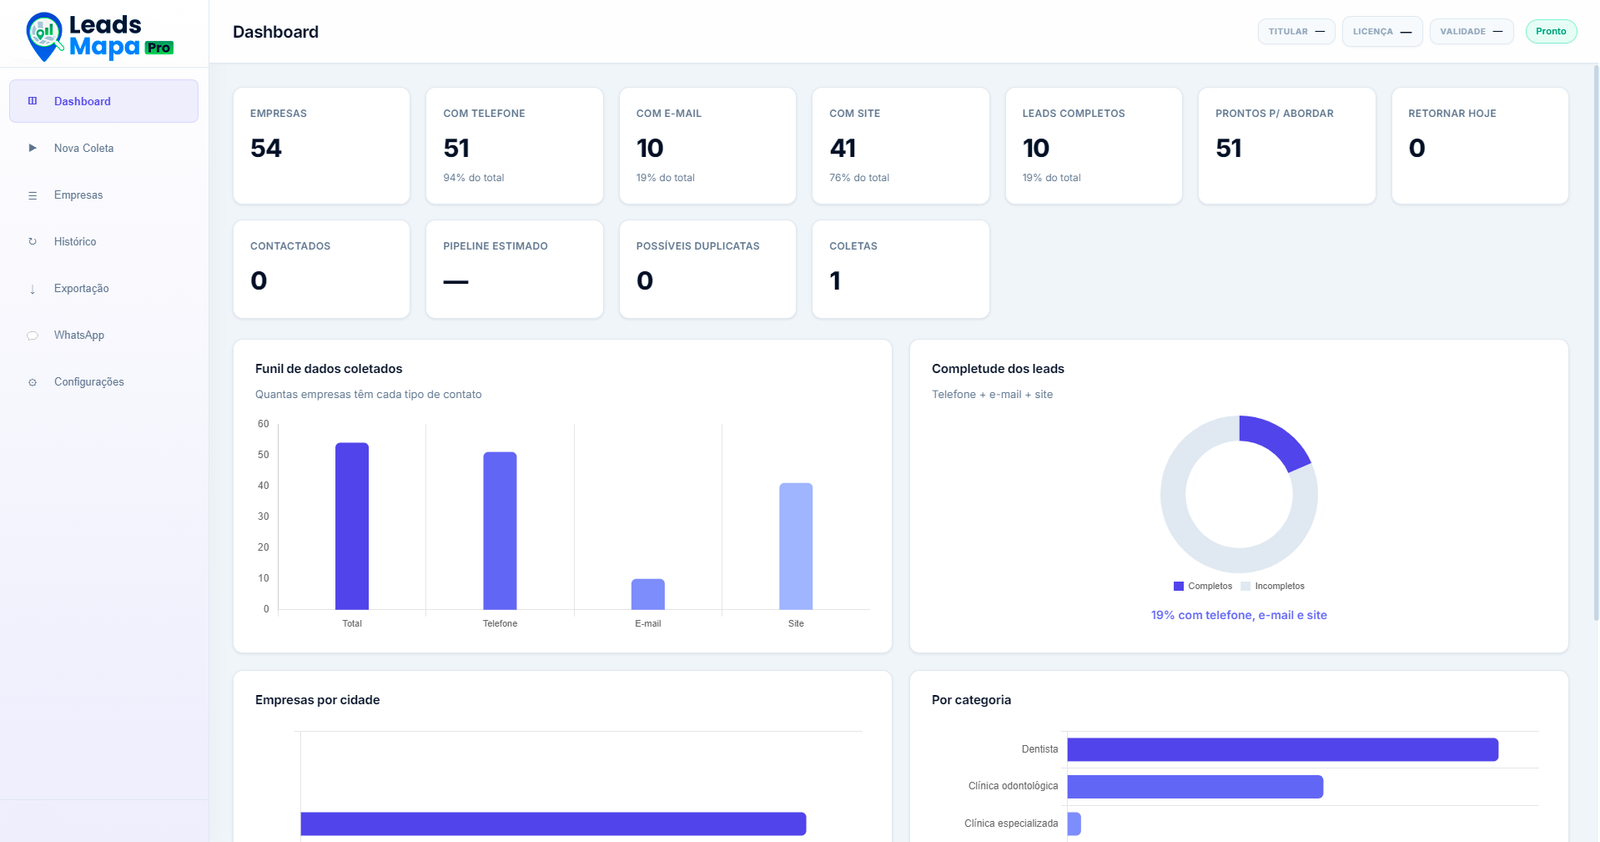Select the PRONTOS P/ ABORDAR card
The height and width of the screenshot is (842, 1600).
(1286, 146)
